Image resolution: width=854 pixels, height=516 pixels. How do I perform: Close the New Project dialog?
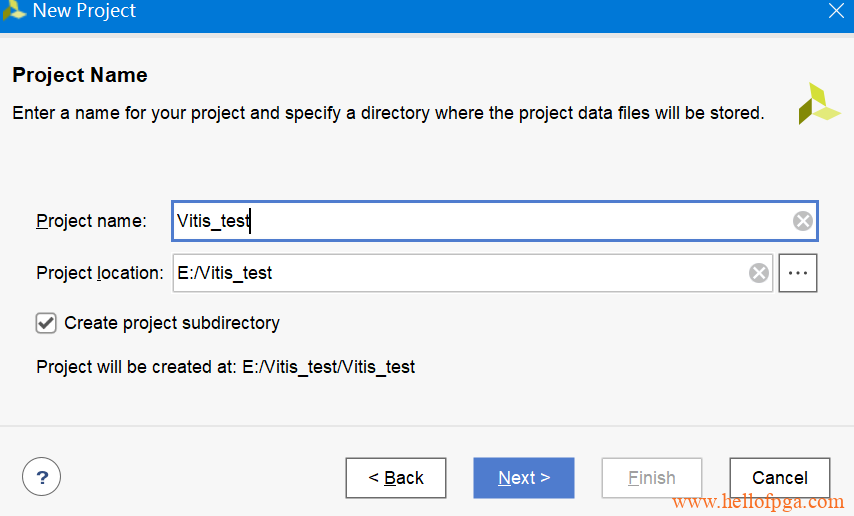pos(836,10)
